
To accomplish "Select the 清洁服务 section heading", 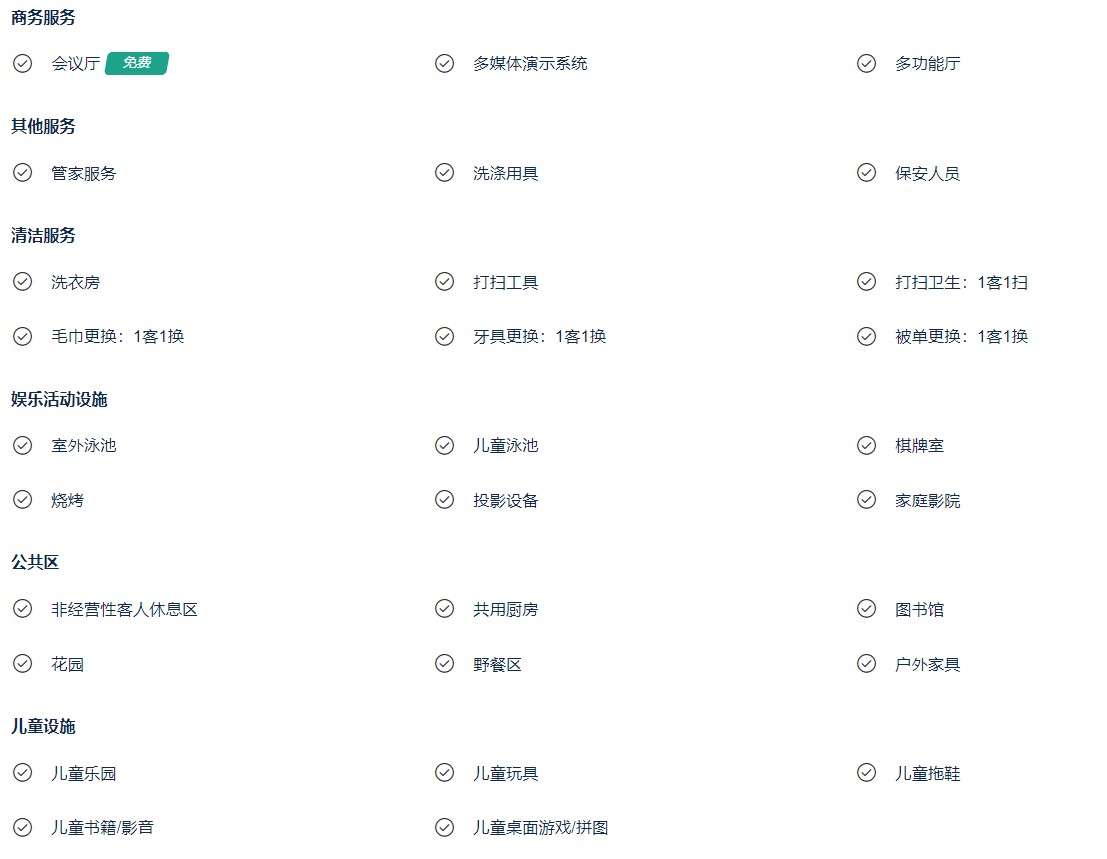I will (43, 235).
